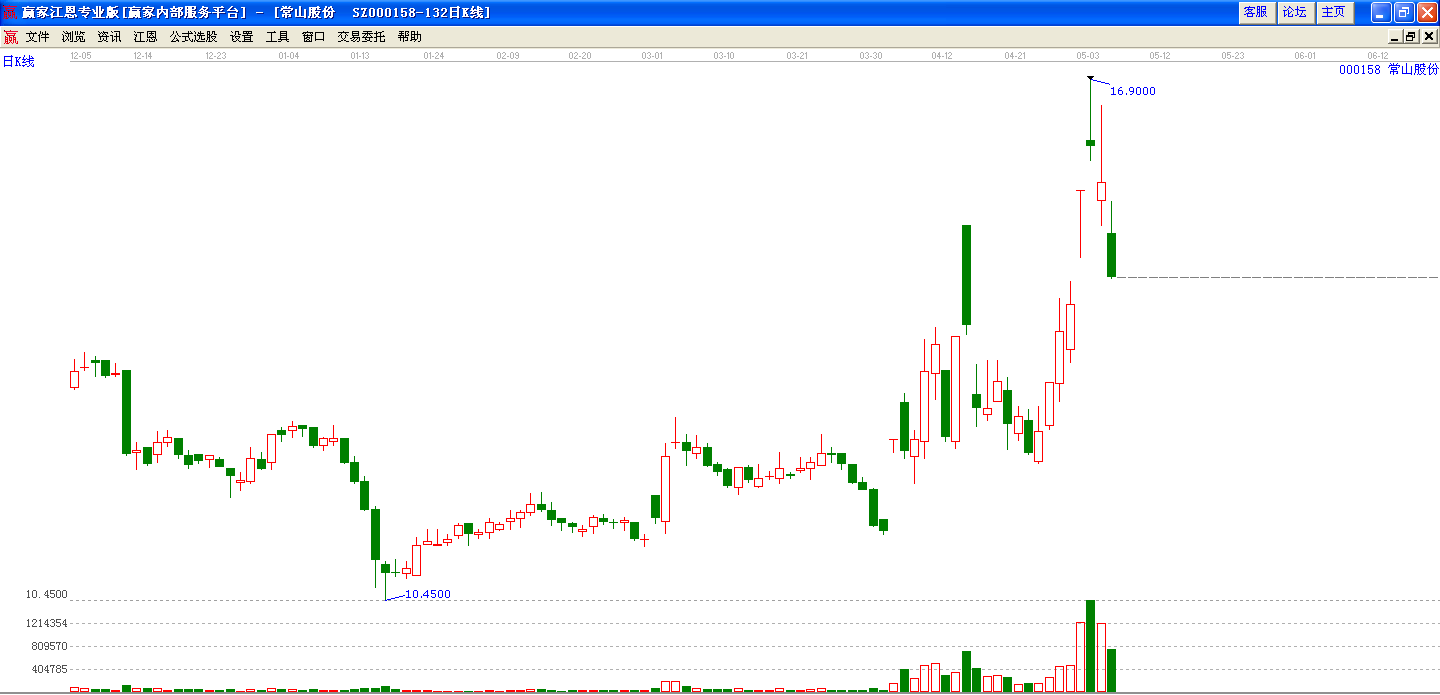This screenshot has height=695, width=1440.
Task: Open the 设置 menu
Action: point(242,36)
